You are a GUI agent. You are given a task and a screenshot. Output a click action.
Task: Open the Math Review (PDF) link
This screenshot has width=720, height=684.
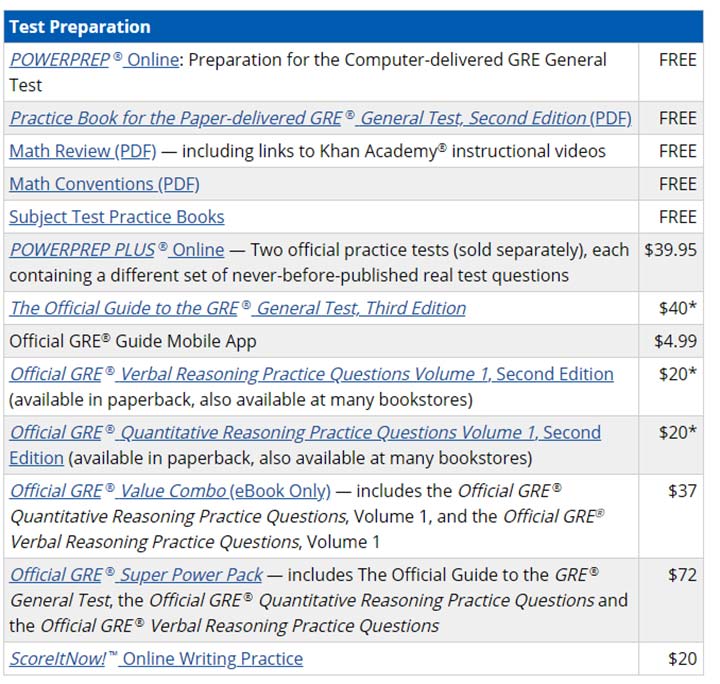pos(83,151)
